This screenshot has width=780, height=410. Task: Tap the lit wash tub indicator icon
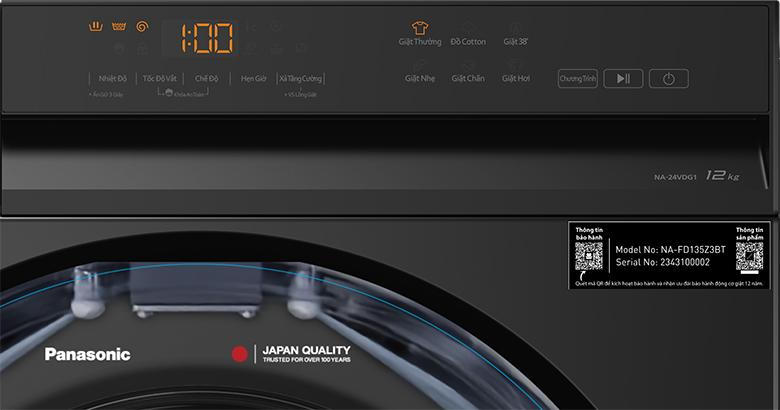tap(96, 26)
